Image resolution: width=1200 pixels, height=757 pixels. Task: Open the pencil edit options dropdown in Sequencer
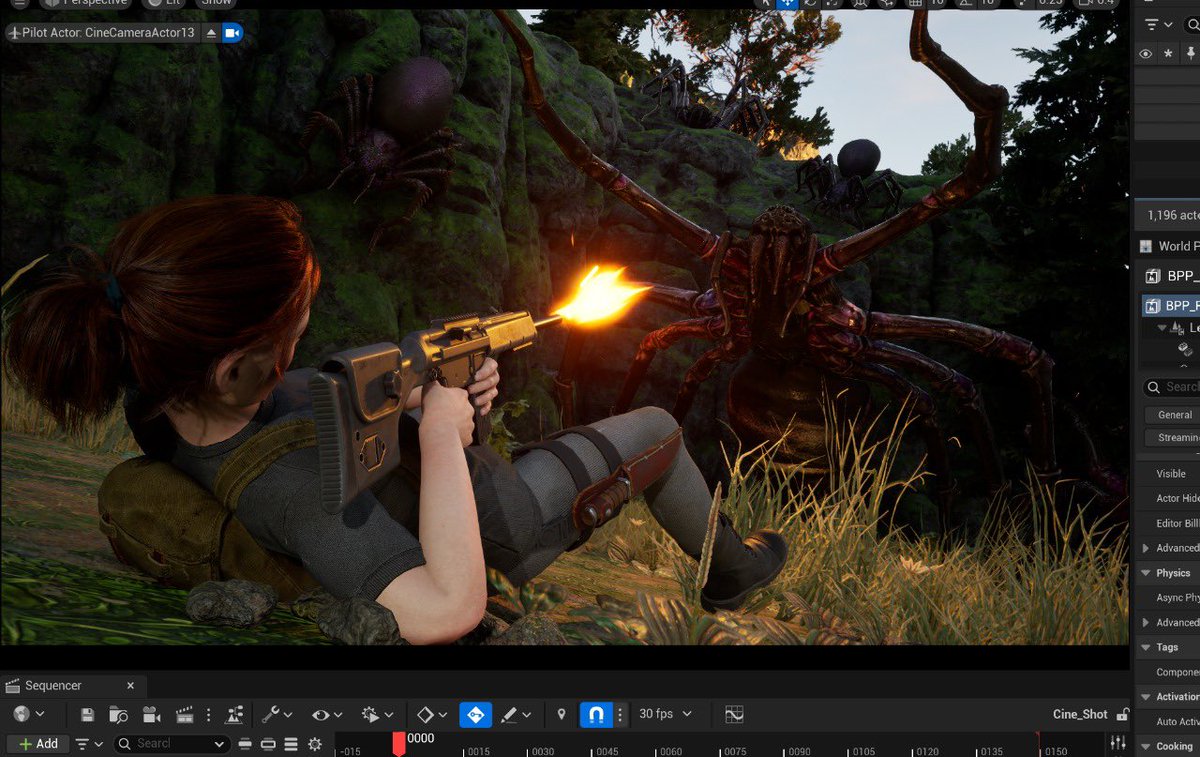515,715
